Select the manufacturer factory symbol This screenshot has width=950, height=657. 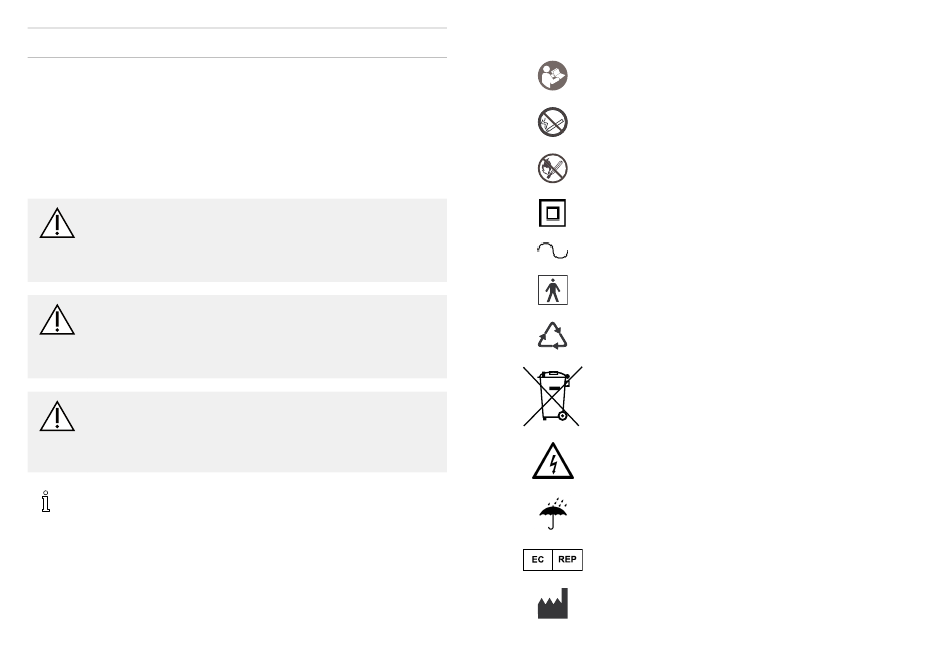click(553, 604)
